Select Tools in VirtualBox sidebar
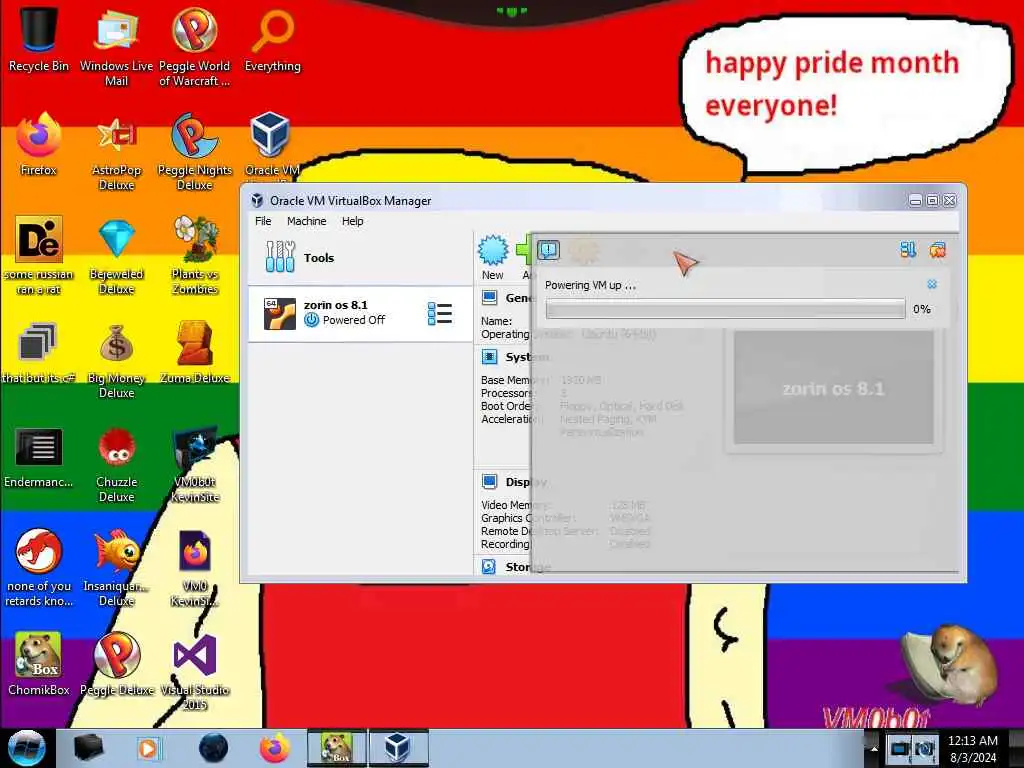1024x768 pixels. click(x=360, y=258)
